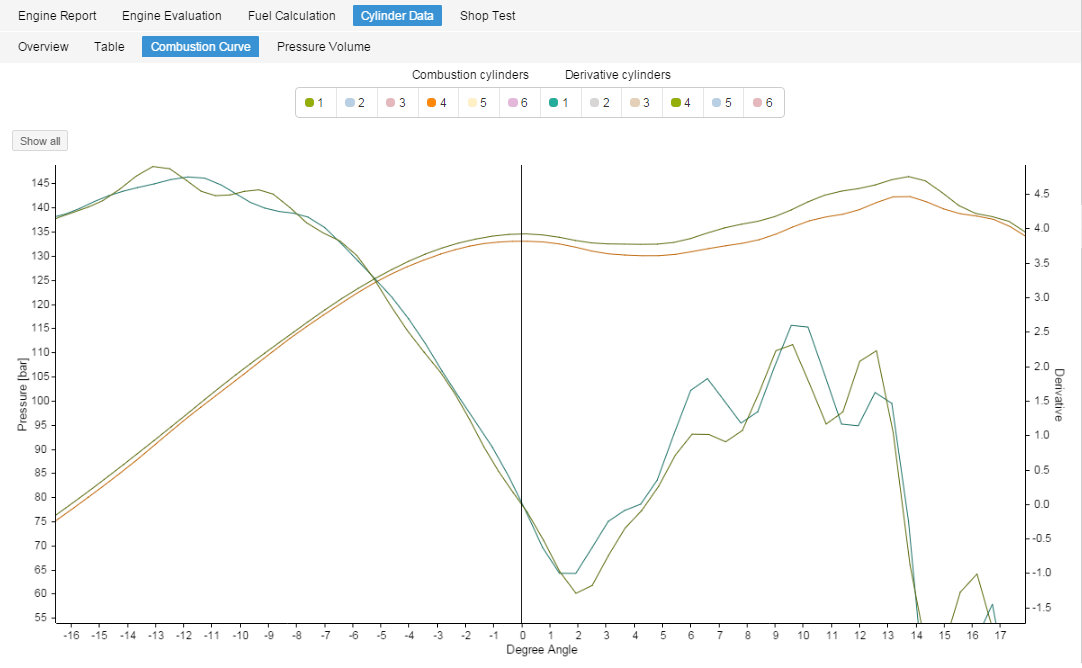The width and height of the screenshot is (1082, 668).
Task: Switch to the Shop Test tab
Action: (x=487, y=15)
